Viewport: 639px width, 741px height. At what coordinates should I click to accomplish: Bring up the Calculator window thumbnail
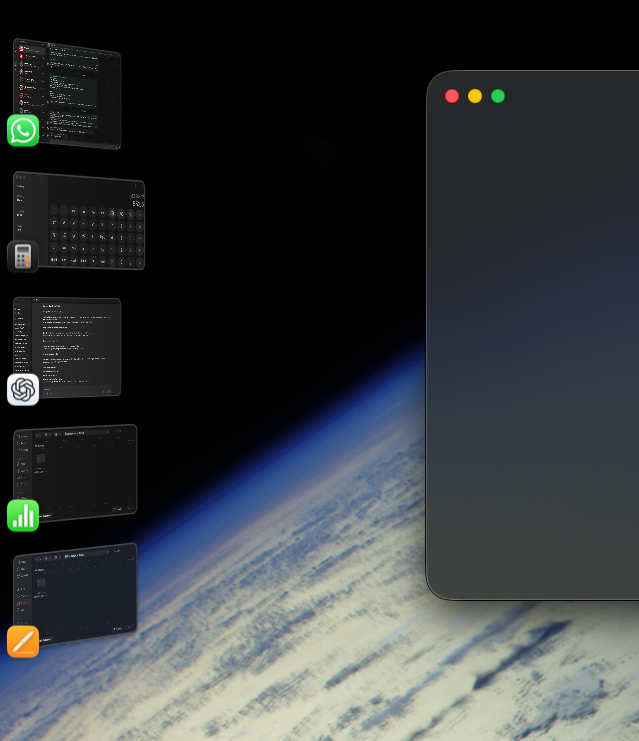pyautogui.click(x=79, y=221)
